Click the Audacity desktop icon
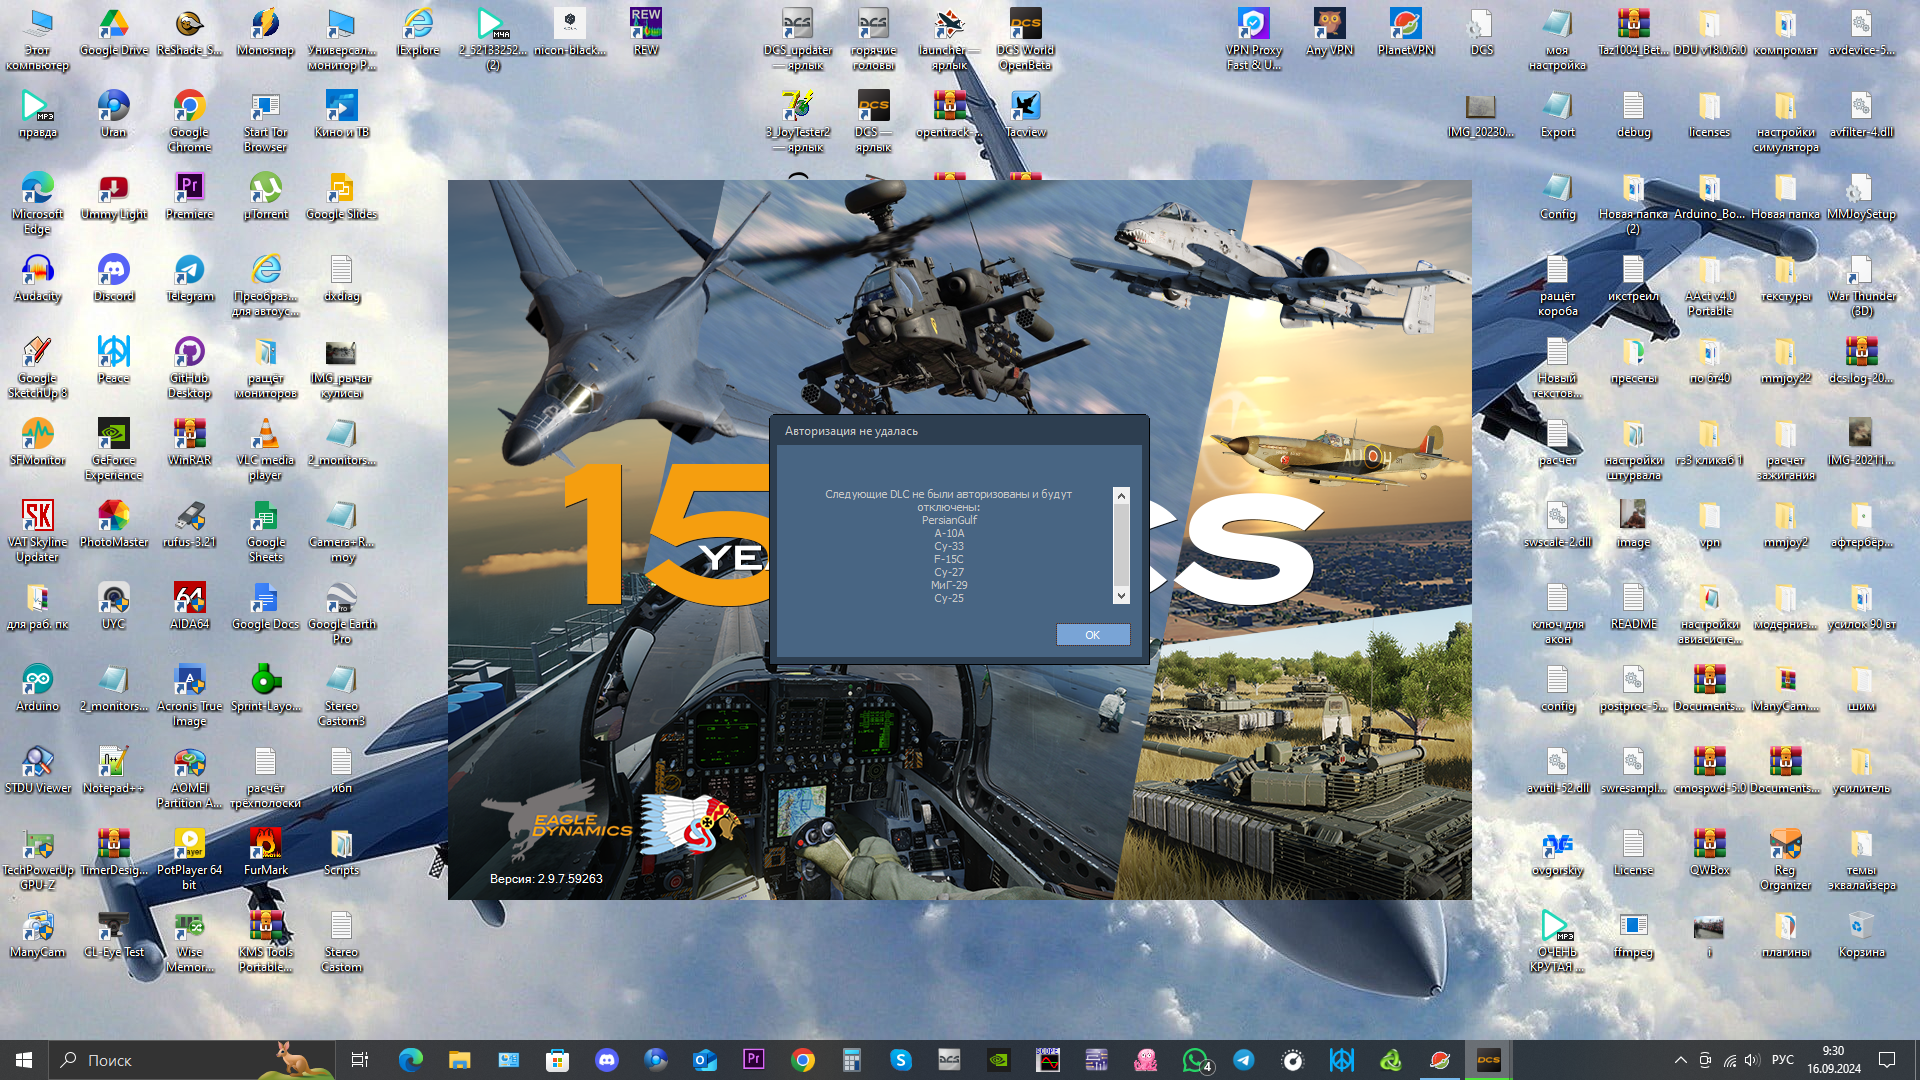This screenshot has height=1080, width=1920. click(38, 278)
